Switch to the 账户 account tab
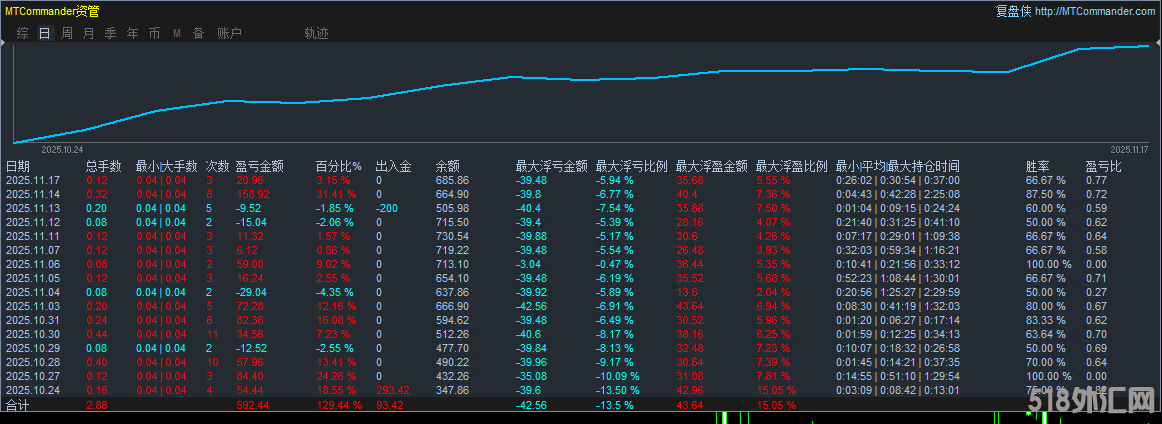This screenshot has height=424, width=1162. (229, 33)
